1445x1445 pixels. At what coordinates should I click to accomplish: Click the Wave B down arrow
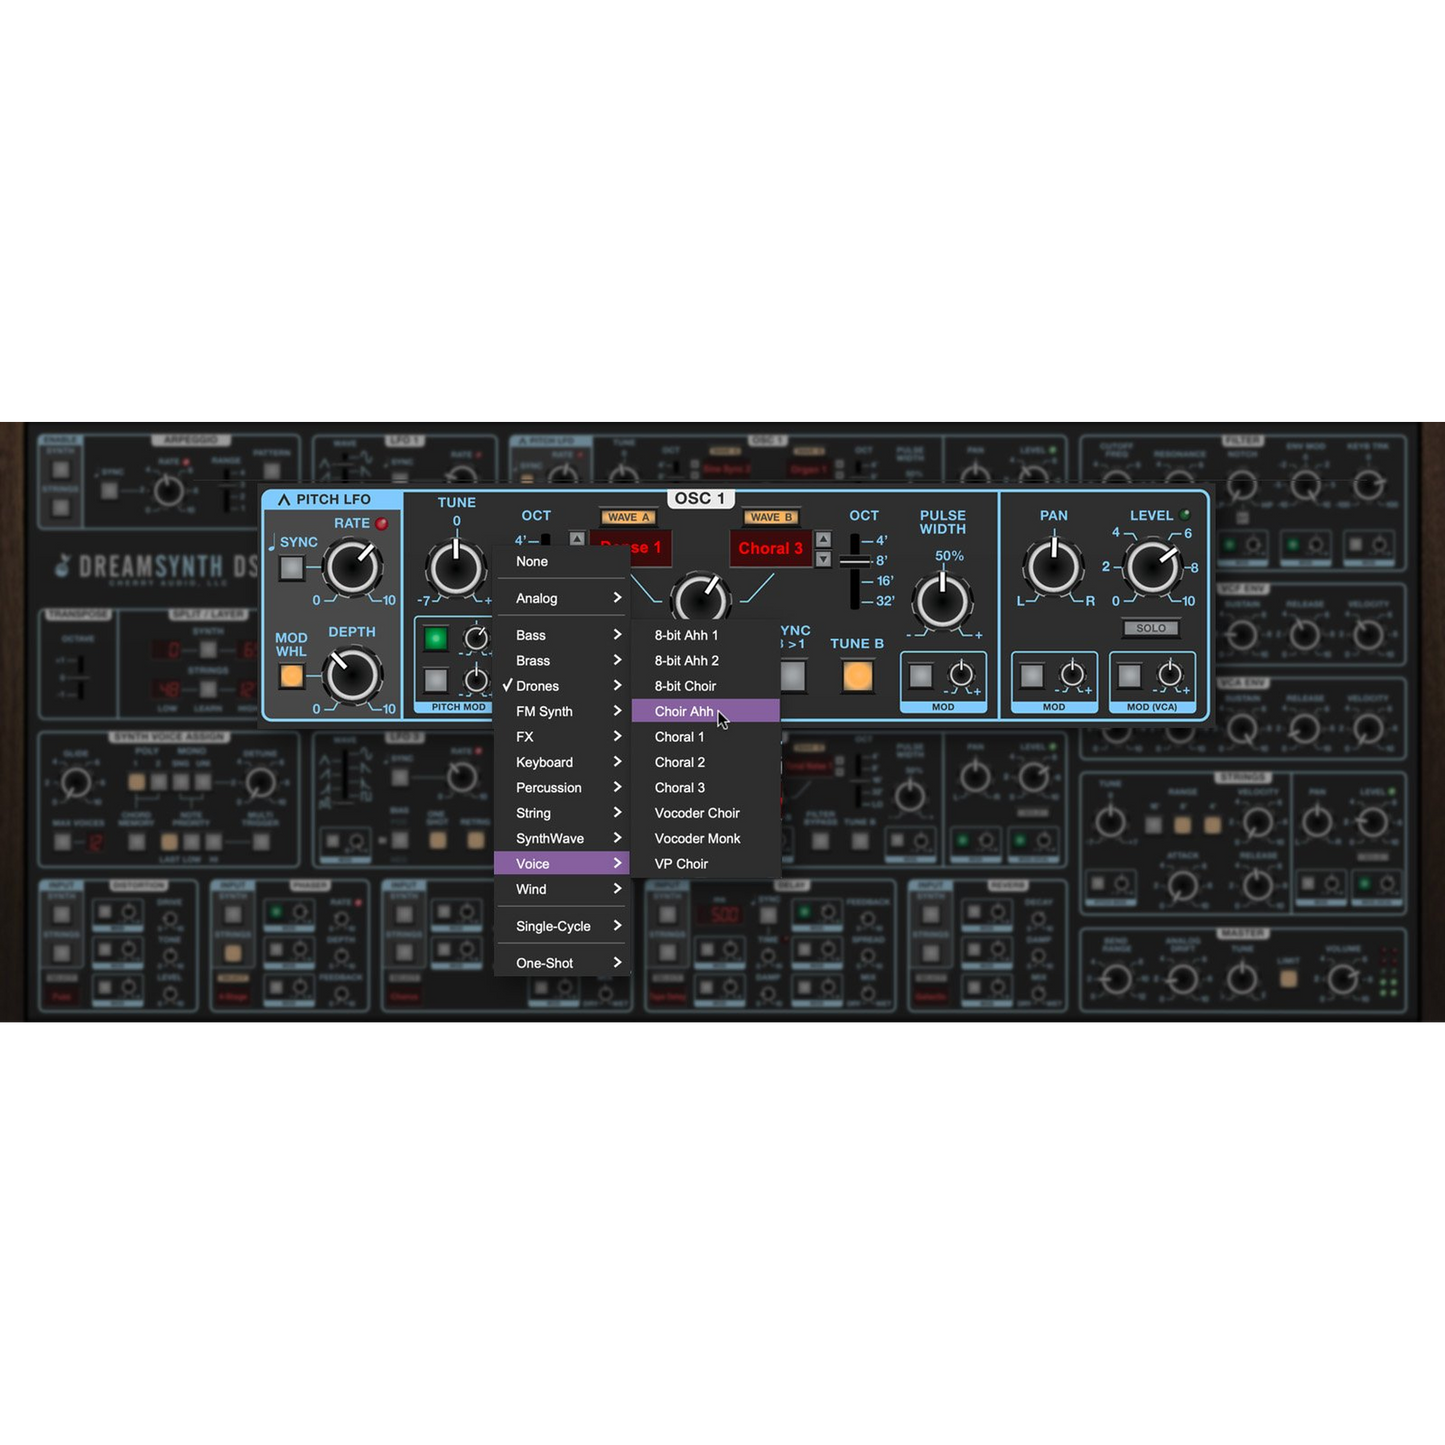tap(823, 559)
